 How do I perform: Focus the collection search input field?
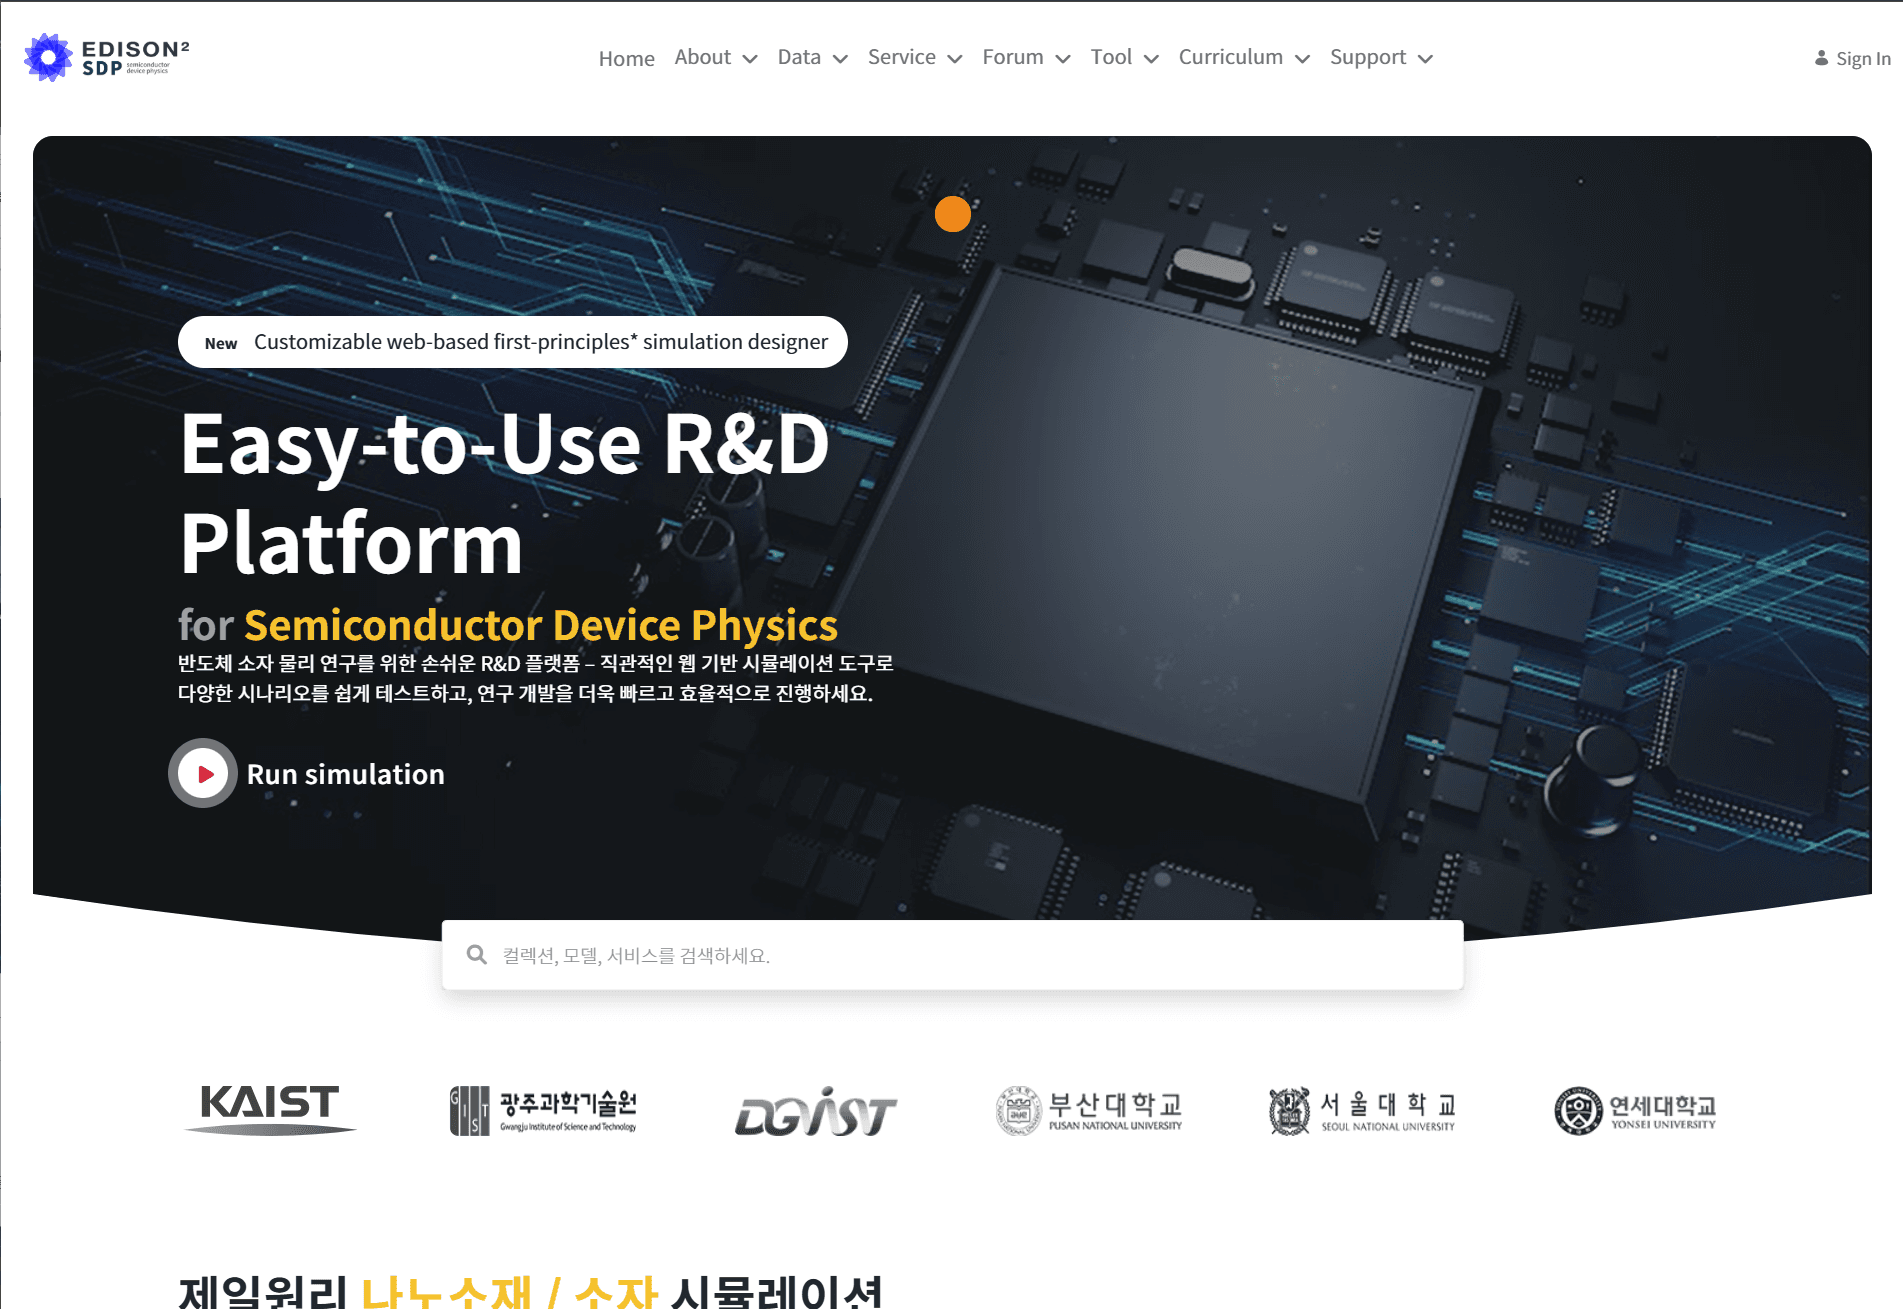953,955
